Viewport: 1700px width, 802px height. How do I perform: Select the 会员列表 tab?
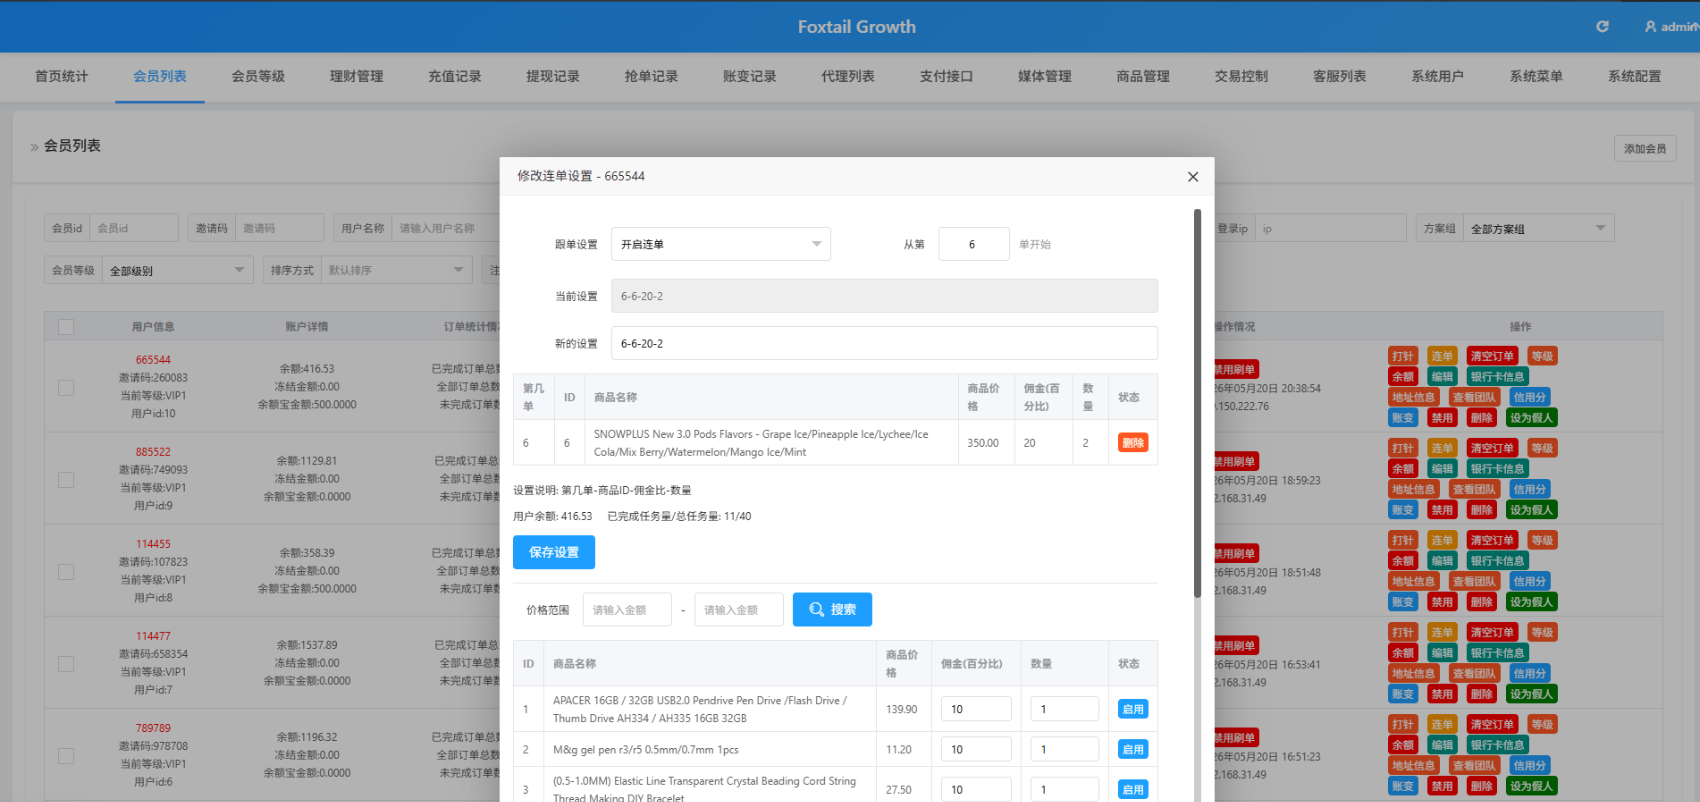tap(160, 77)
